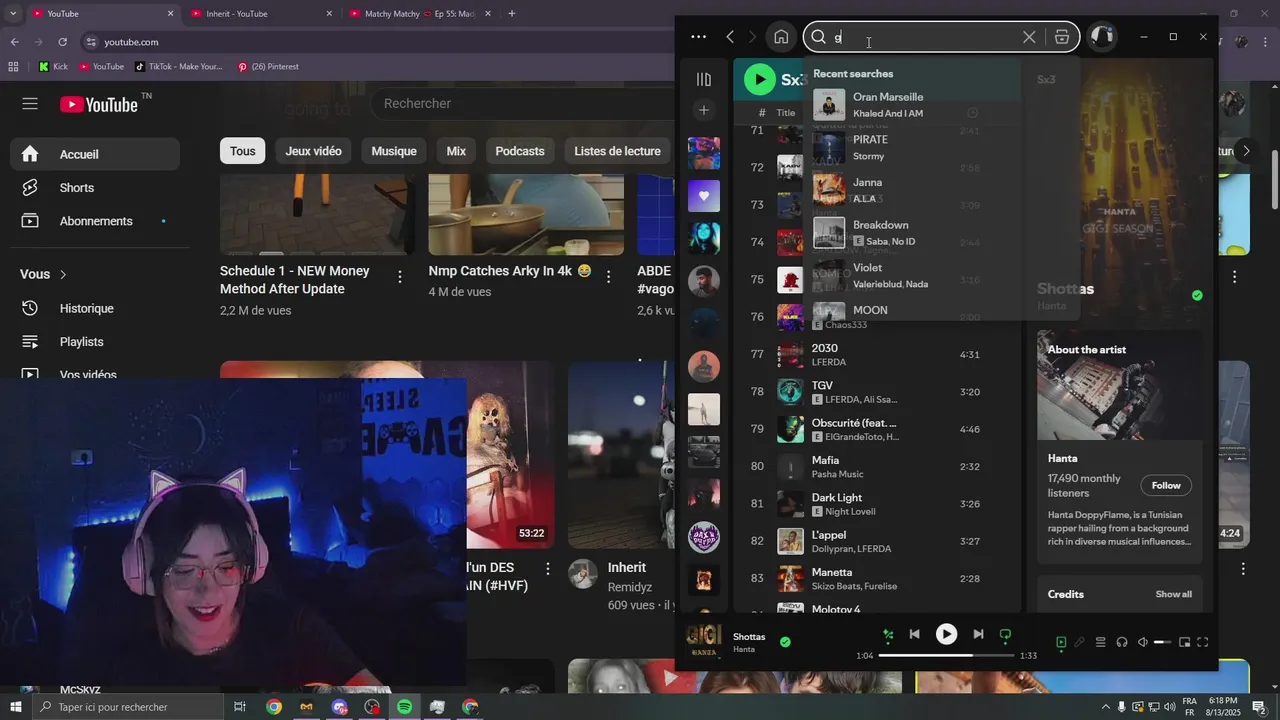This screenshot has width=1280, height=720.
Task: Open Abonnements in YouTube sidebar
Action: click(95, 221)
